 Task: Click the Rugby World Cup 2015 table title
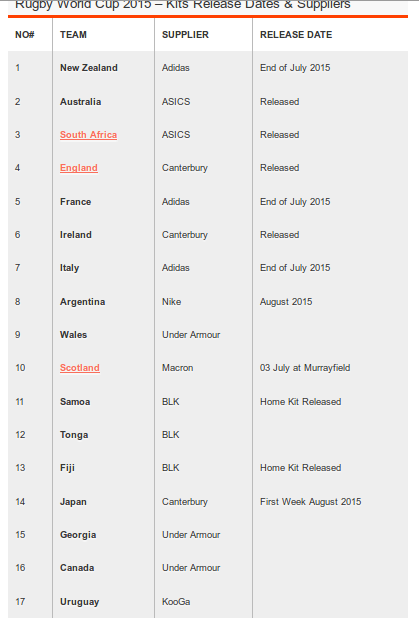pos(182,5)
